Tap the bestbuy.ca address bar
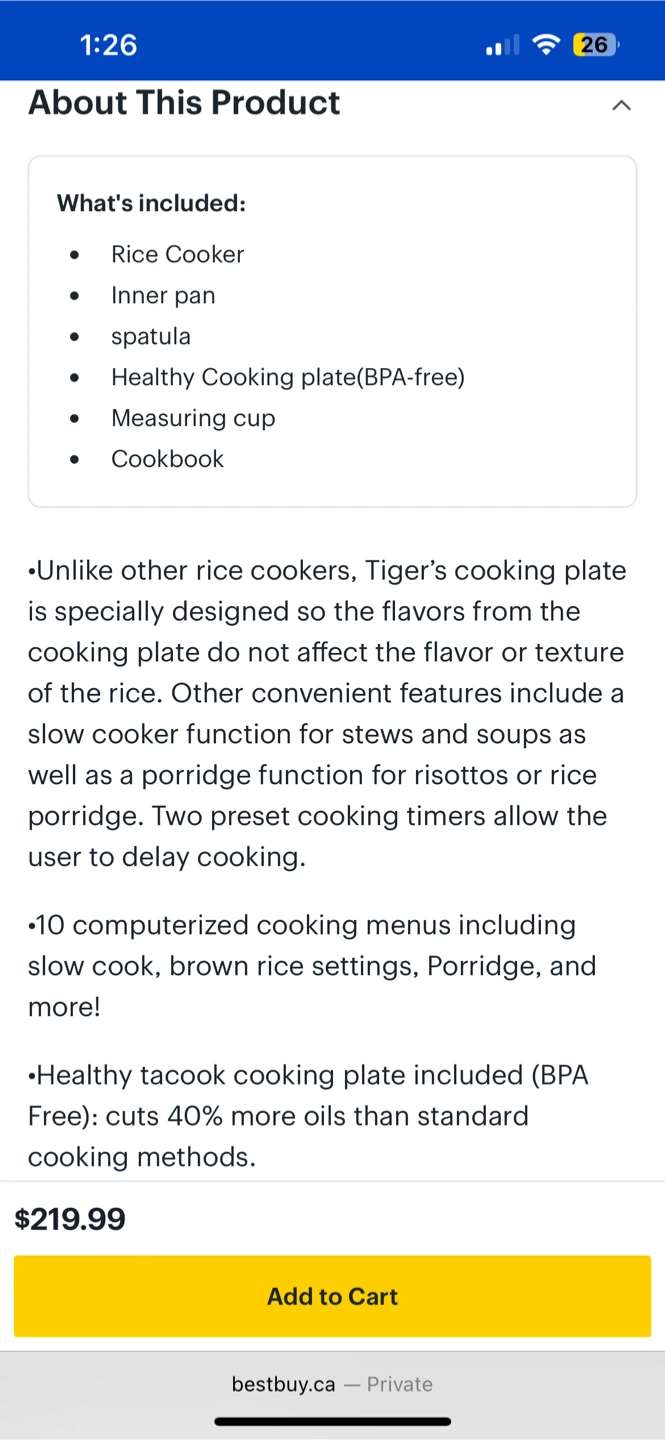665x1440 pixels. [x=332, y=1384]
